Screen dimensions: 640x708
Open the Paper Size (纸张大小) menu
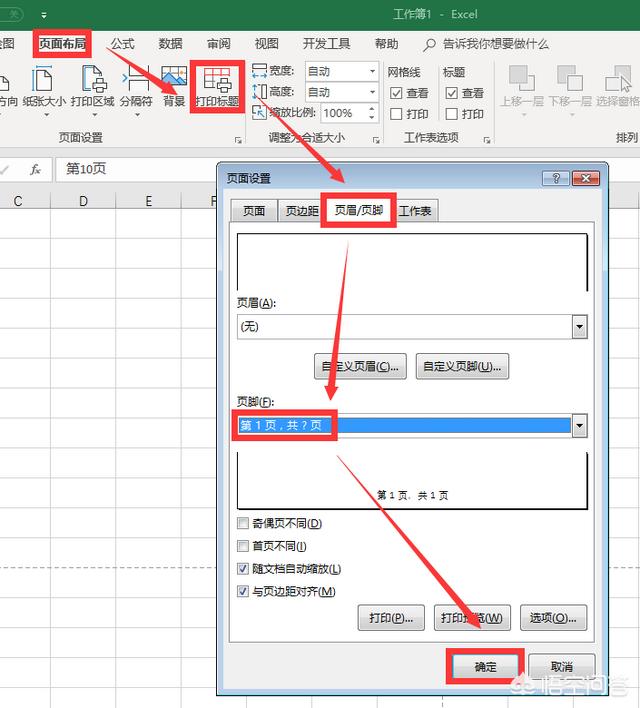(44, 90)
